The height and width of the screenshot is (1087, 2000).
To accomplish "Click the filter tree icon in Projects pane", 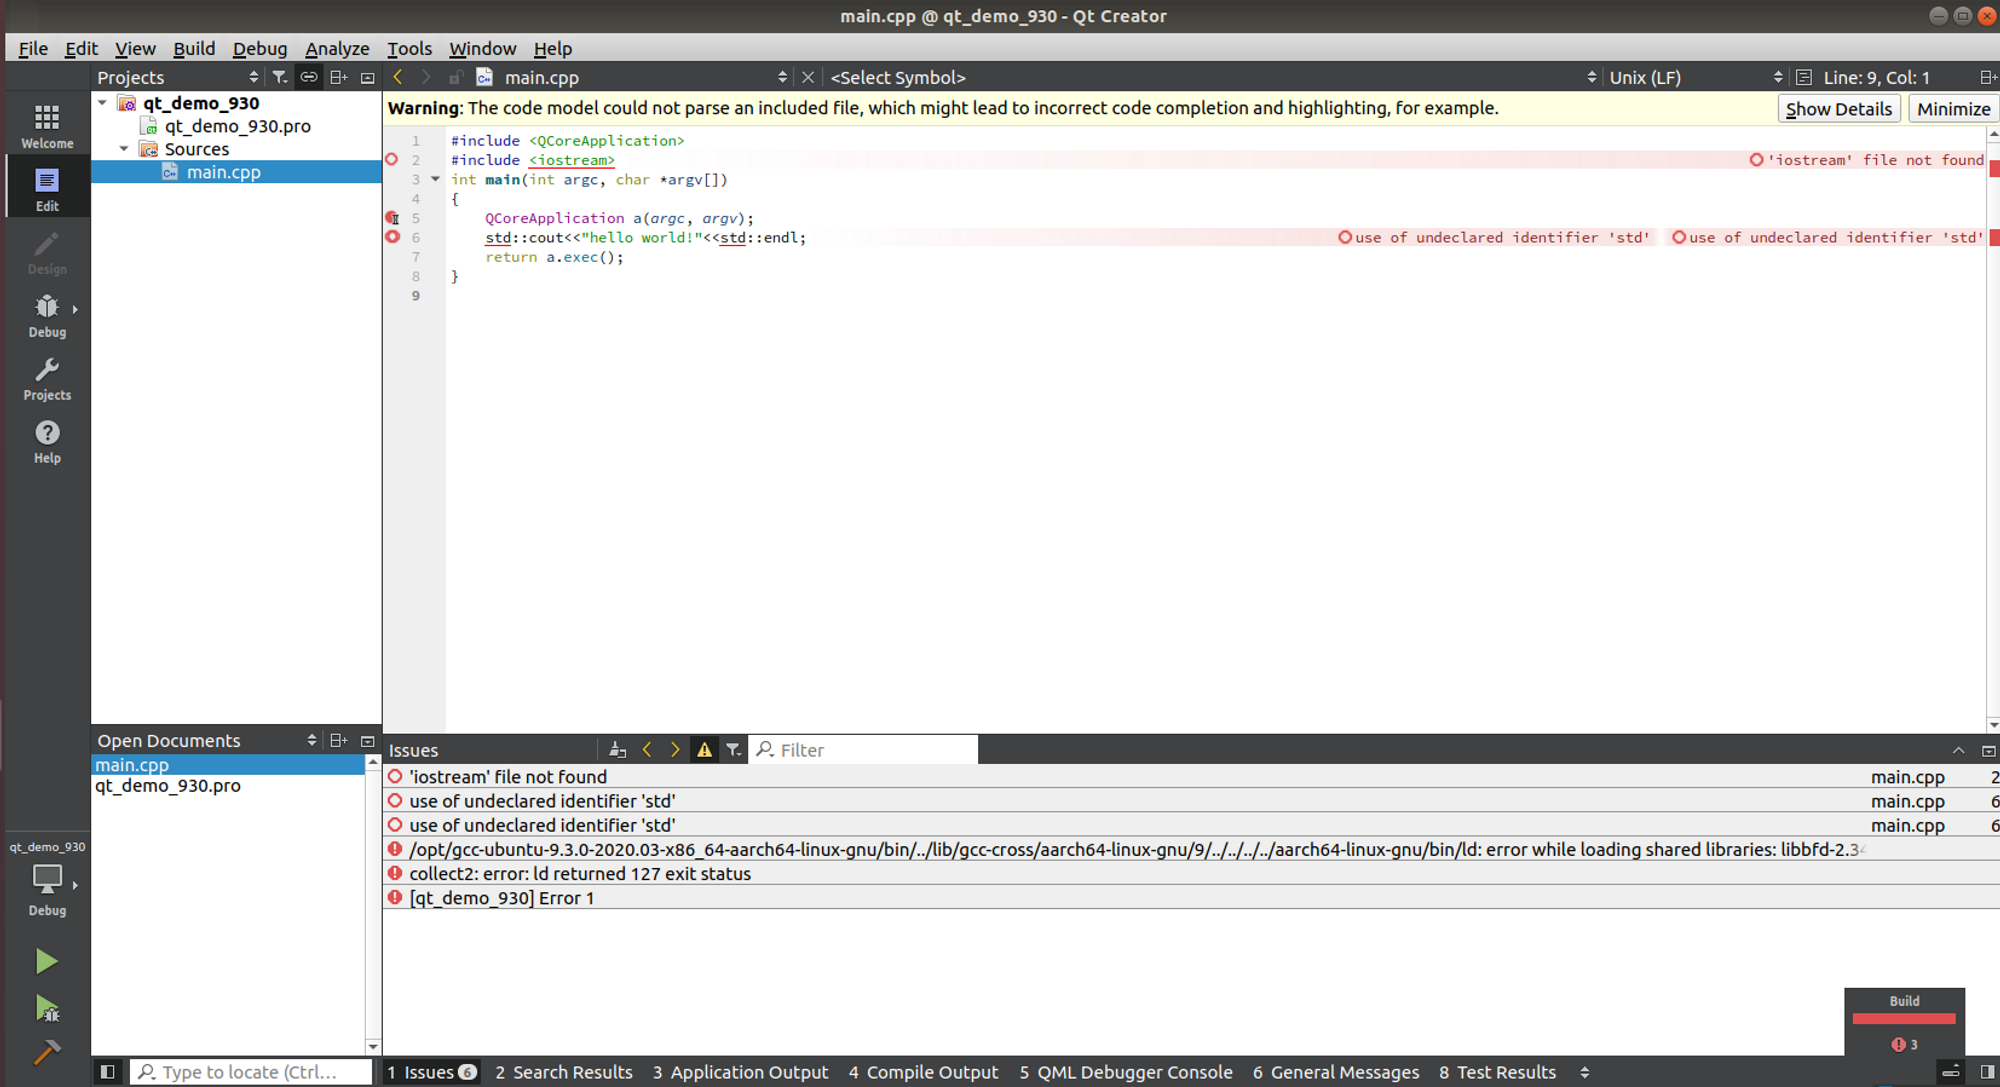I will point(280,77).
